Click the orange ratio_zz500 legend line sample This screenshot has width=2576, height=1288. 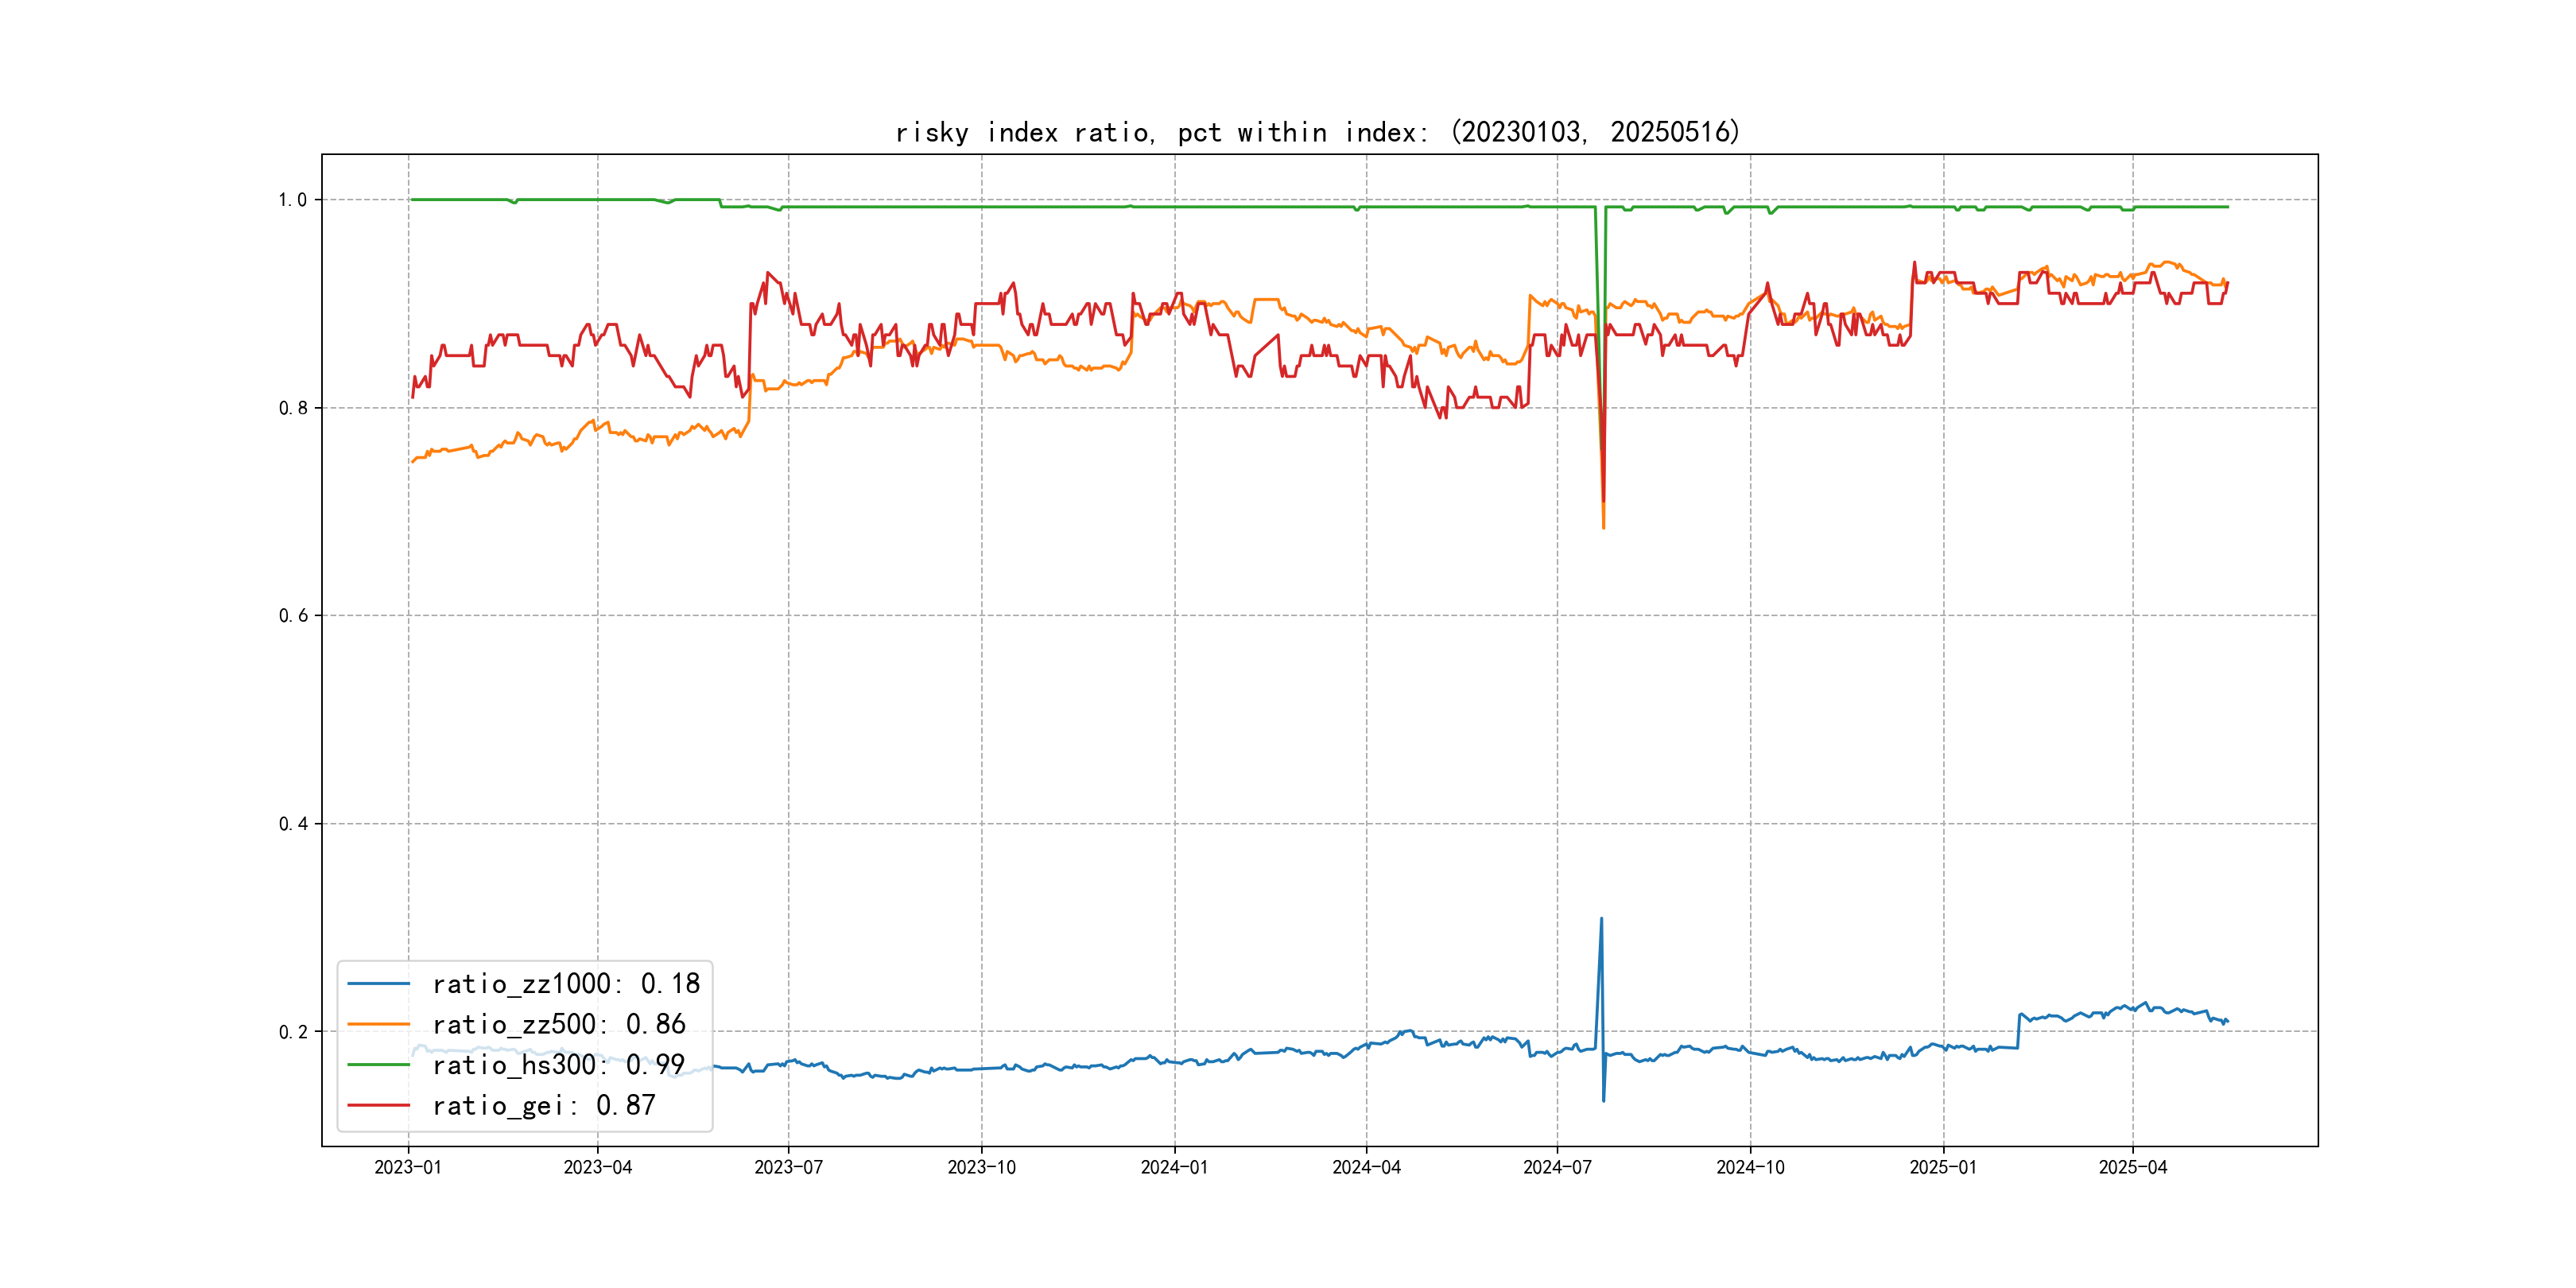tap(378, 1024)
